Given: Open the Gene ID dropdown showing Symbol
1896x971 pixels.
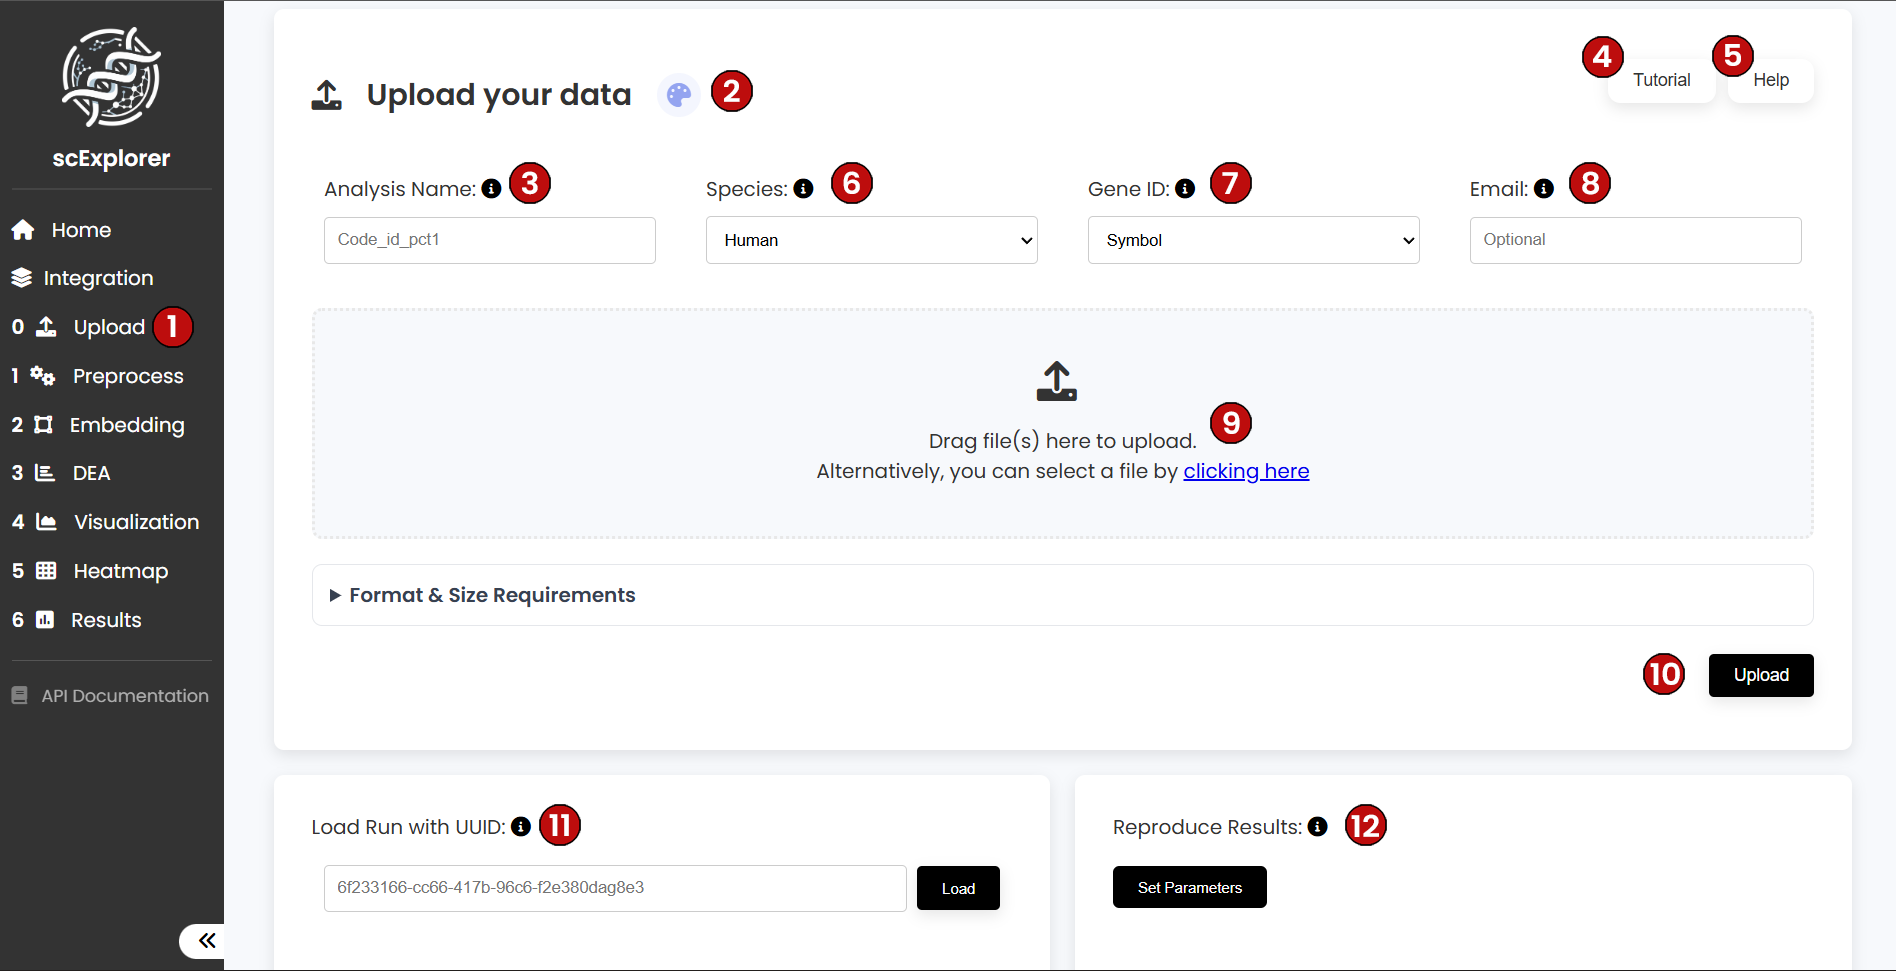Looking at the screenshot, I should tap(1254, 240).
